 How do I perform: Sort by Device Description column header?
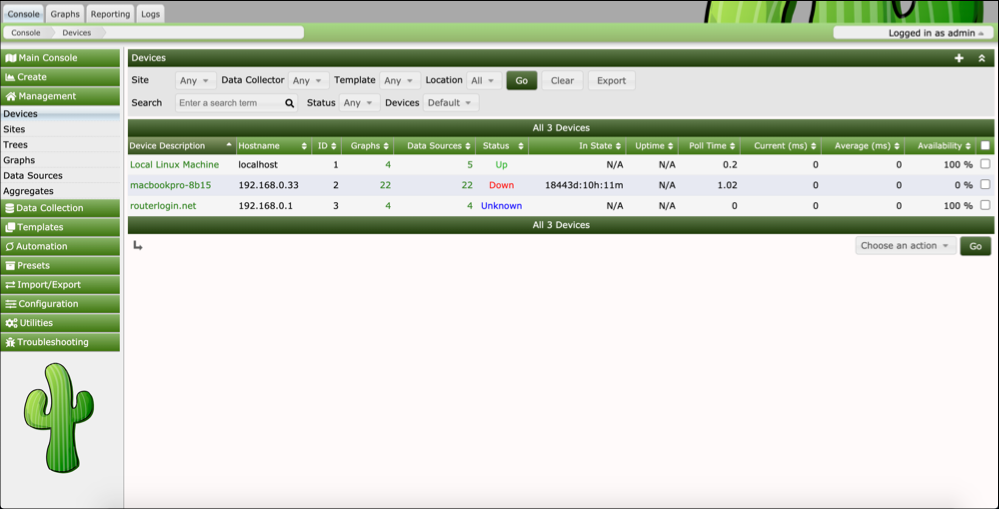182,146
